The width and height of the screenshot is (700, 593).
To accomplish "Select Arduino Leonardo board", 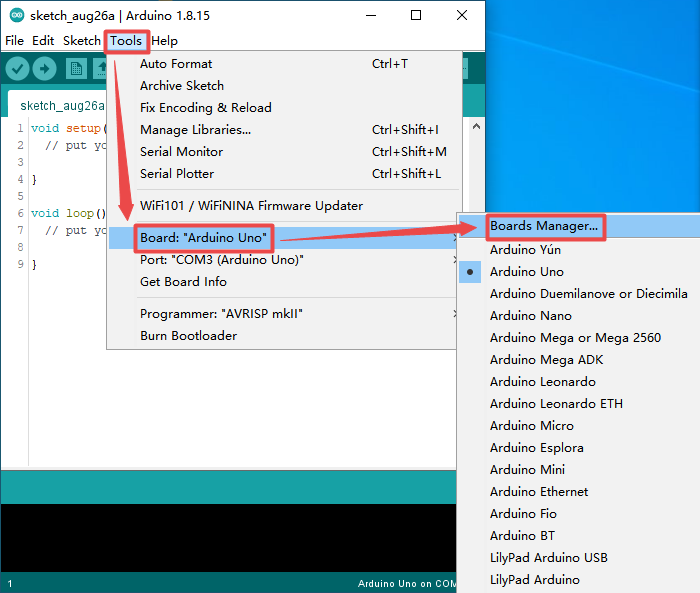I will (x=579, y=382).
